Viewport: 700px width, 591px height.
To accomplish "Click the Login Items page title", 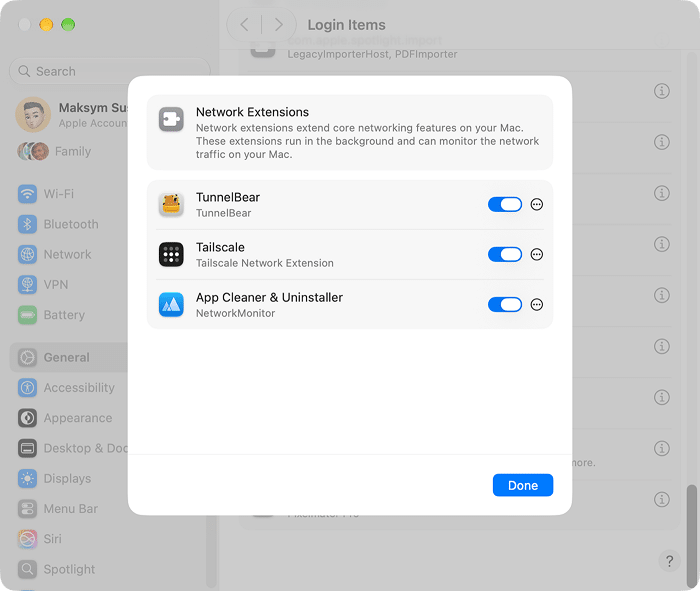I will (346, 25).
